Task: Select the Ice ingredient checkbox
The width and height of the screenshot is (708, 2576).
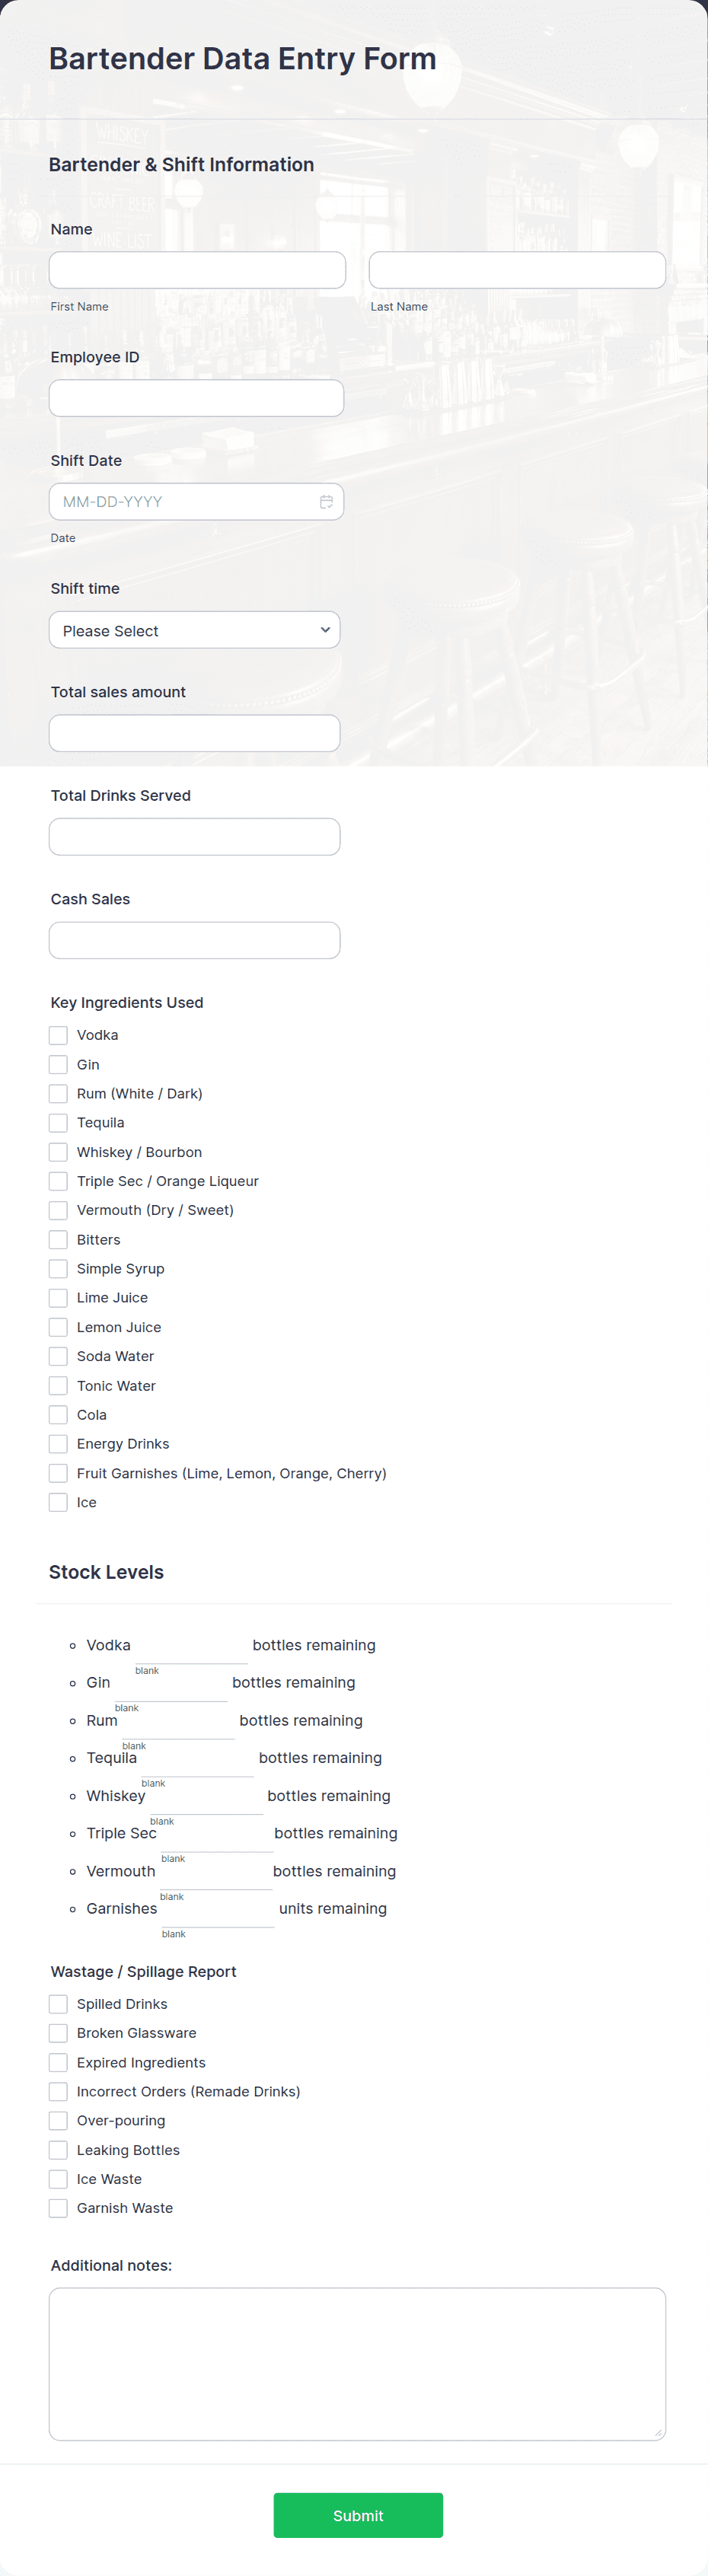Action: [59, 1502]
